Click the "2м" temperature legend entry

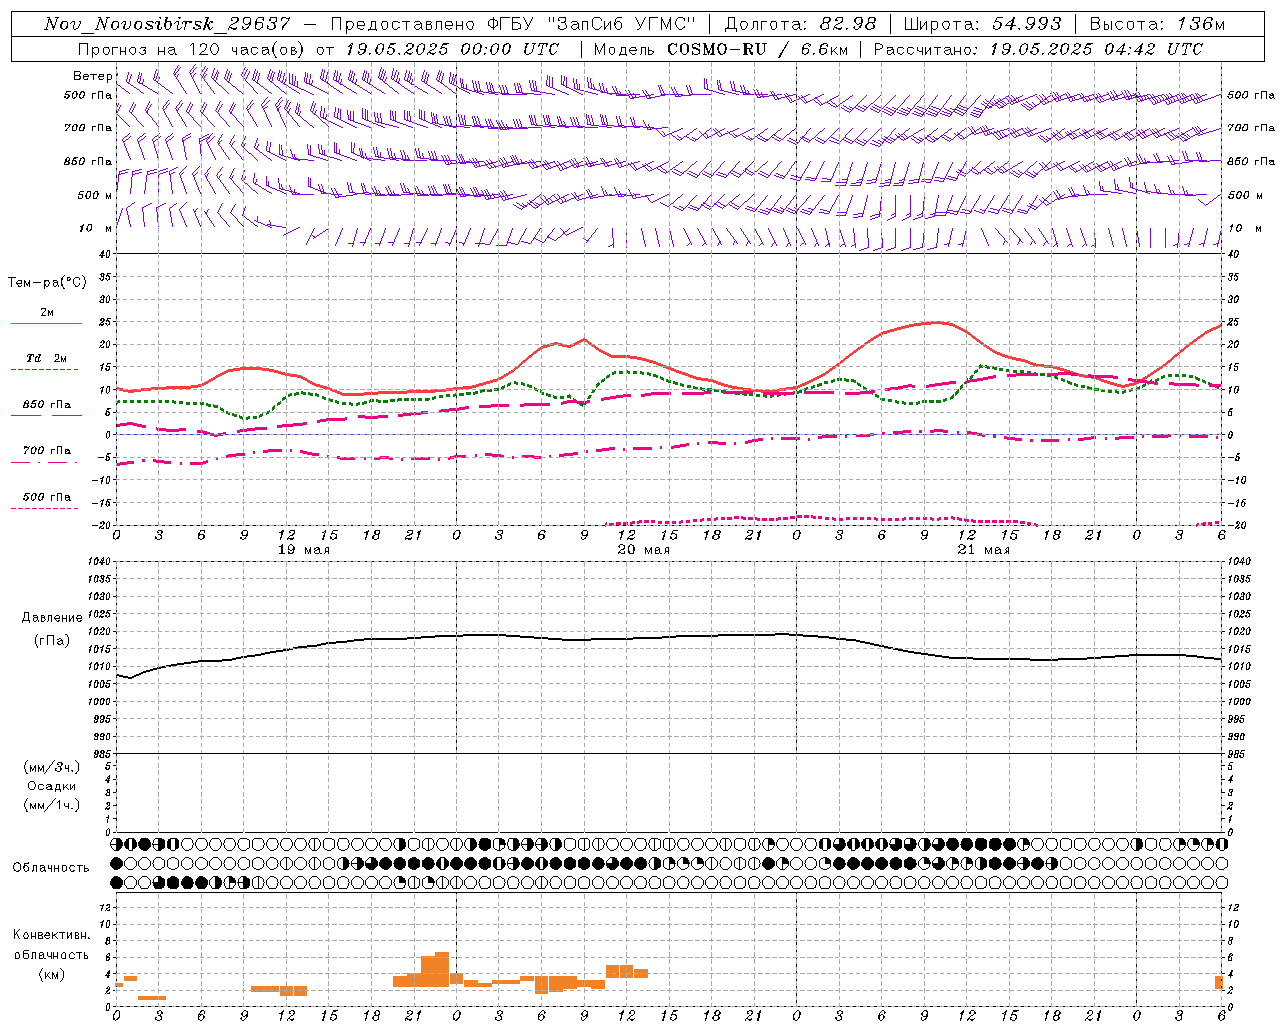click(x=46, y=312)
